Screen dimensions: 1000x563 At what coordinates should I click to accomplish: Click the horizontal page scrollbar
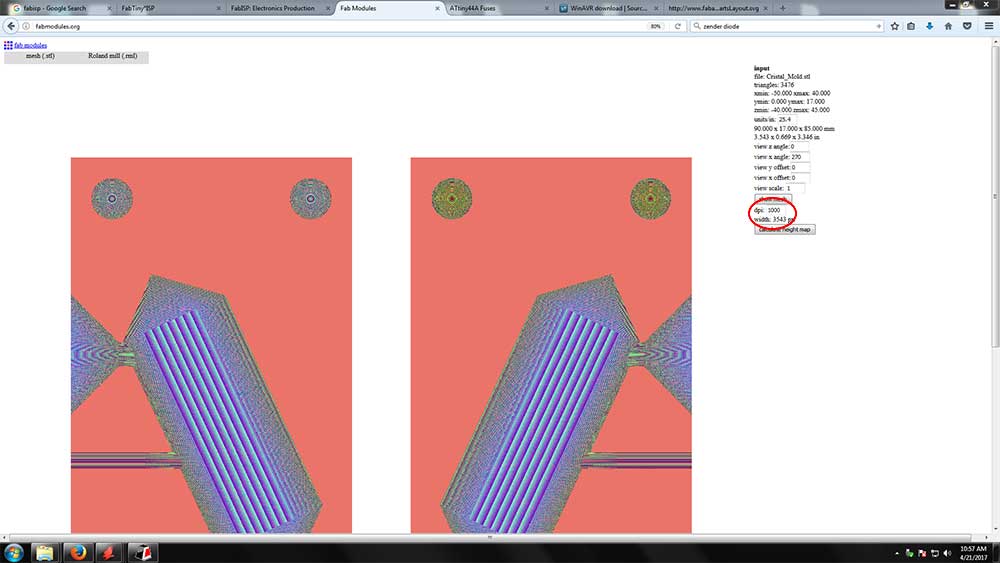[490, 537]
